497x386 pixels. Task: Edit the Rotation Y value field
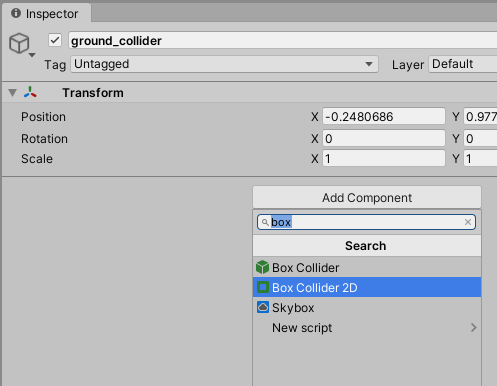pyautogui.click(x=480, y=138)
